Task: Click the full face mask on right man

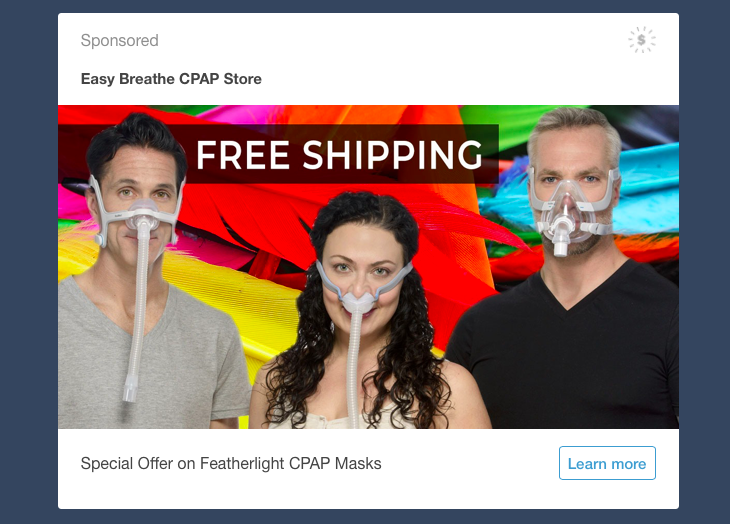Action: coord(571,209)
